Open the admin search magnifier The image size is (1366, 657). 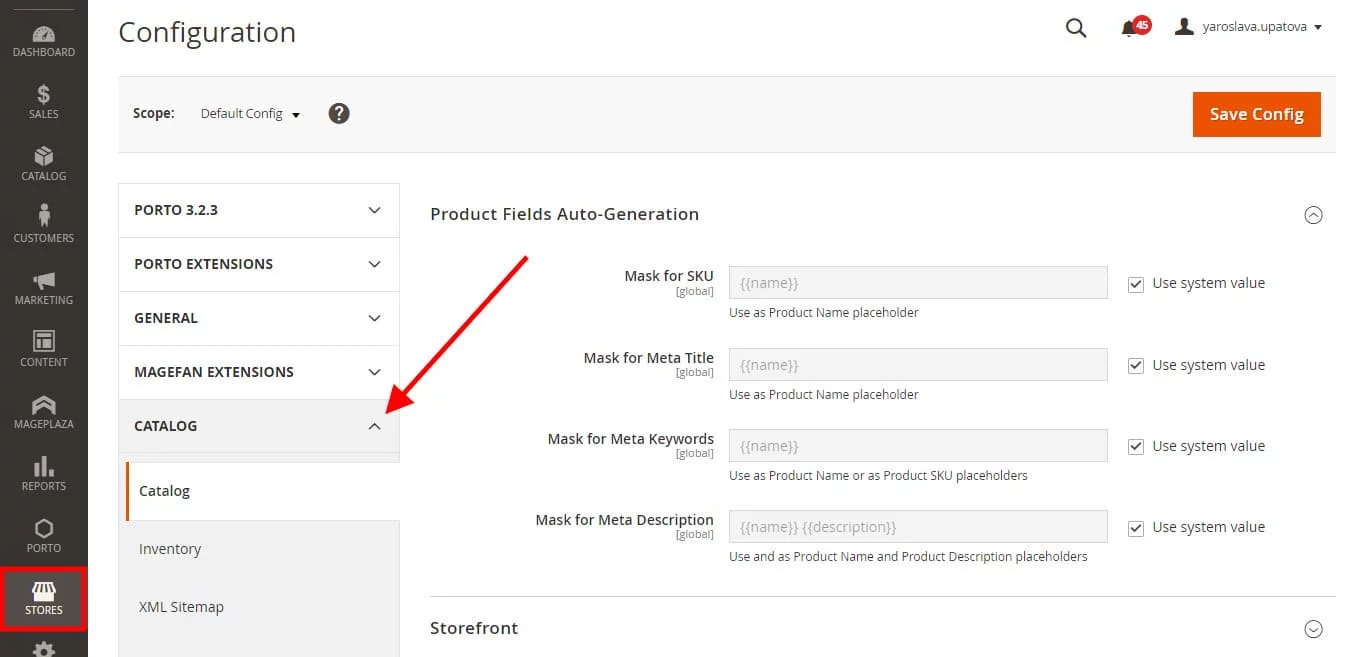(1075, 28)
